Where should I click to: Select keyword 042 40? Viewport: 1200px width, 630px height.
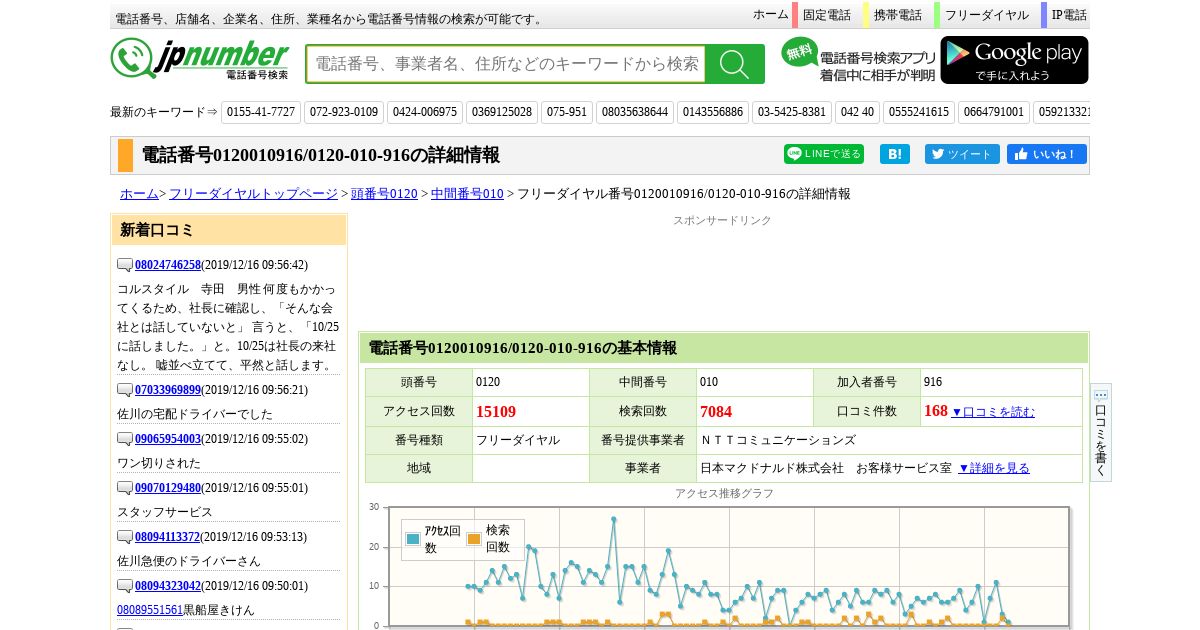(x=857, y=112)
